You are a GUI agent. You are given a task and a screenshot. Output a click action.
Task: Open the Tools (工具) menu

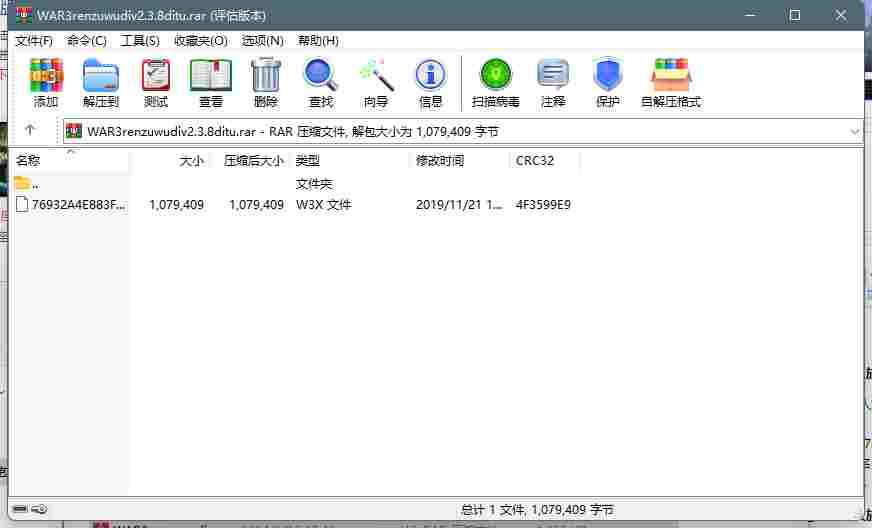[140, 41]
